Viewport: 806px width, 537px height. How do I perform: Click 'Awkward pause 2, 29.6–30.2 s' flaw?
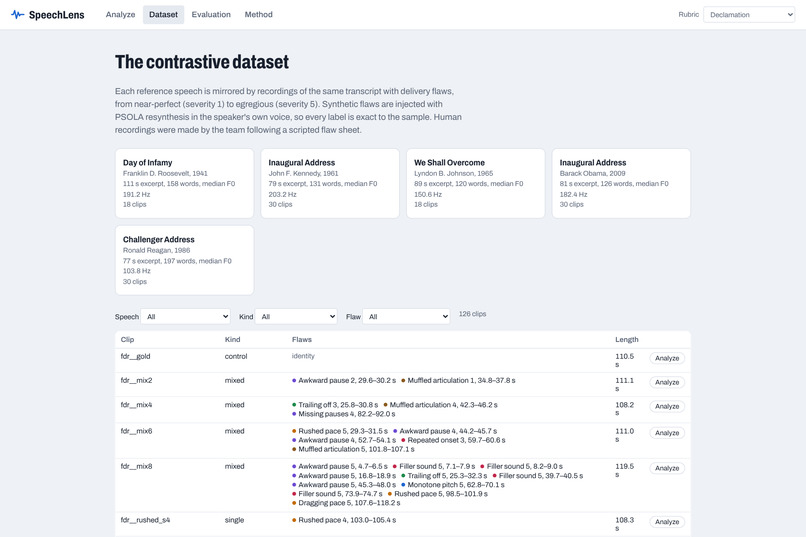pos(344,380)
